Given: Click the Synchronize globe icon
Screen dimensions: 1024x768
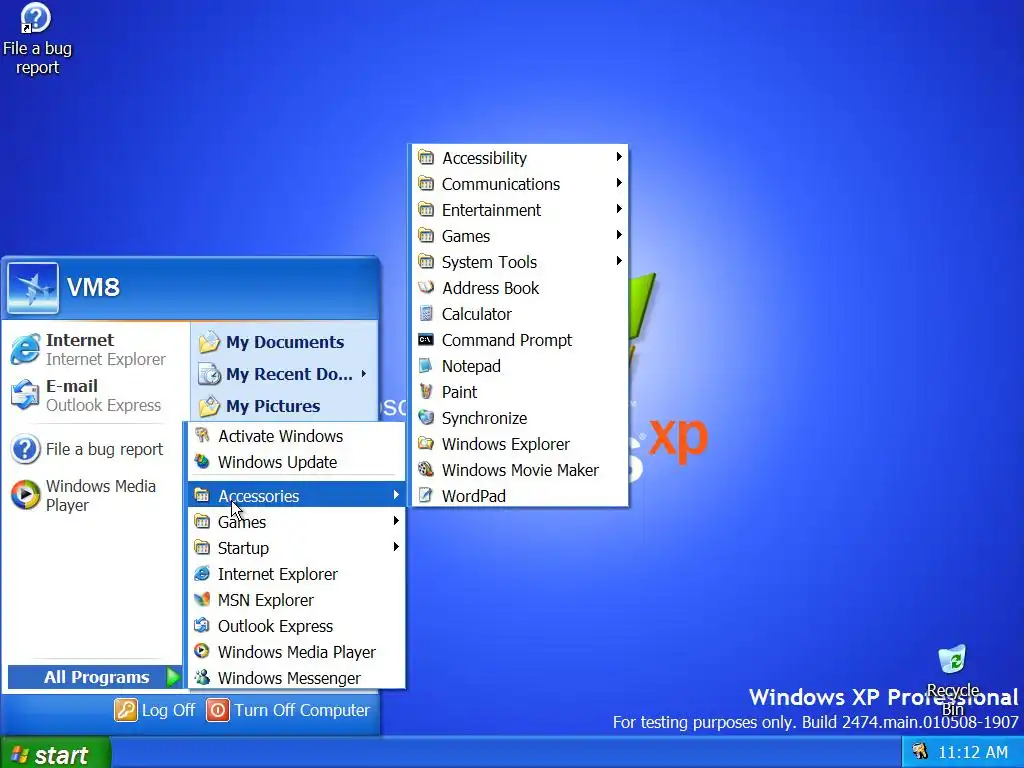Looking at the screenshot, I should click(426, 418).
